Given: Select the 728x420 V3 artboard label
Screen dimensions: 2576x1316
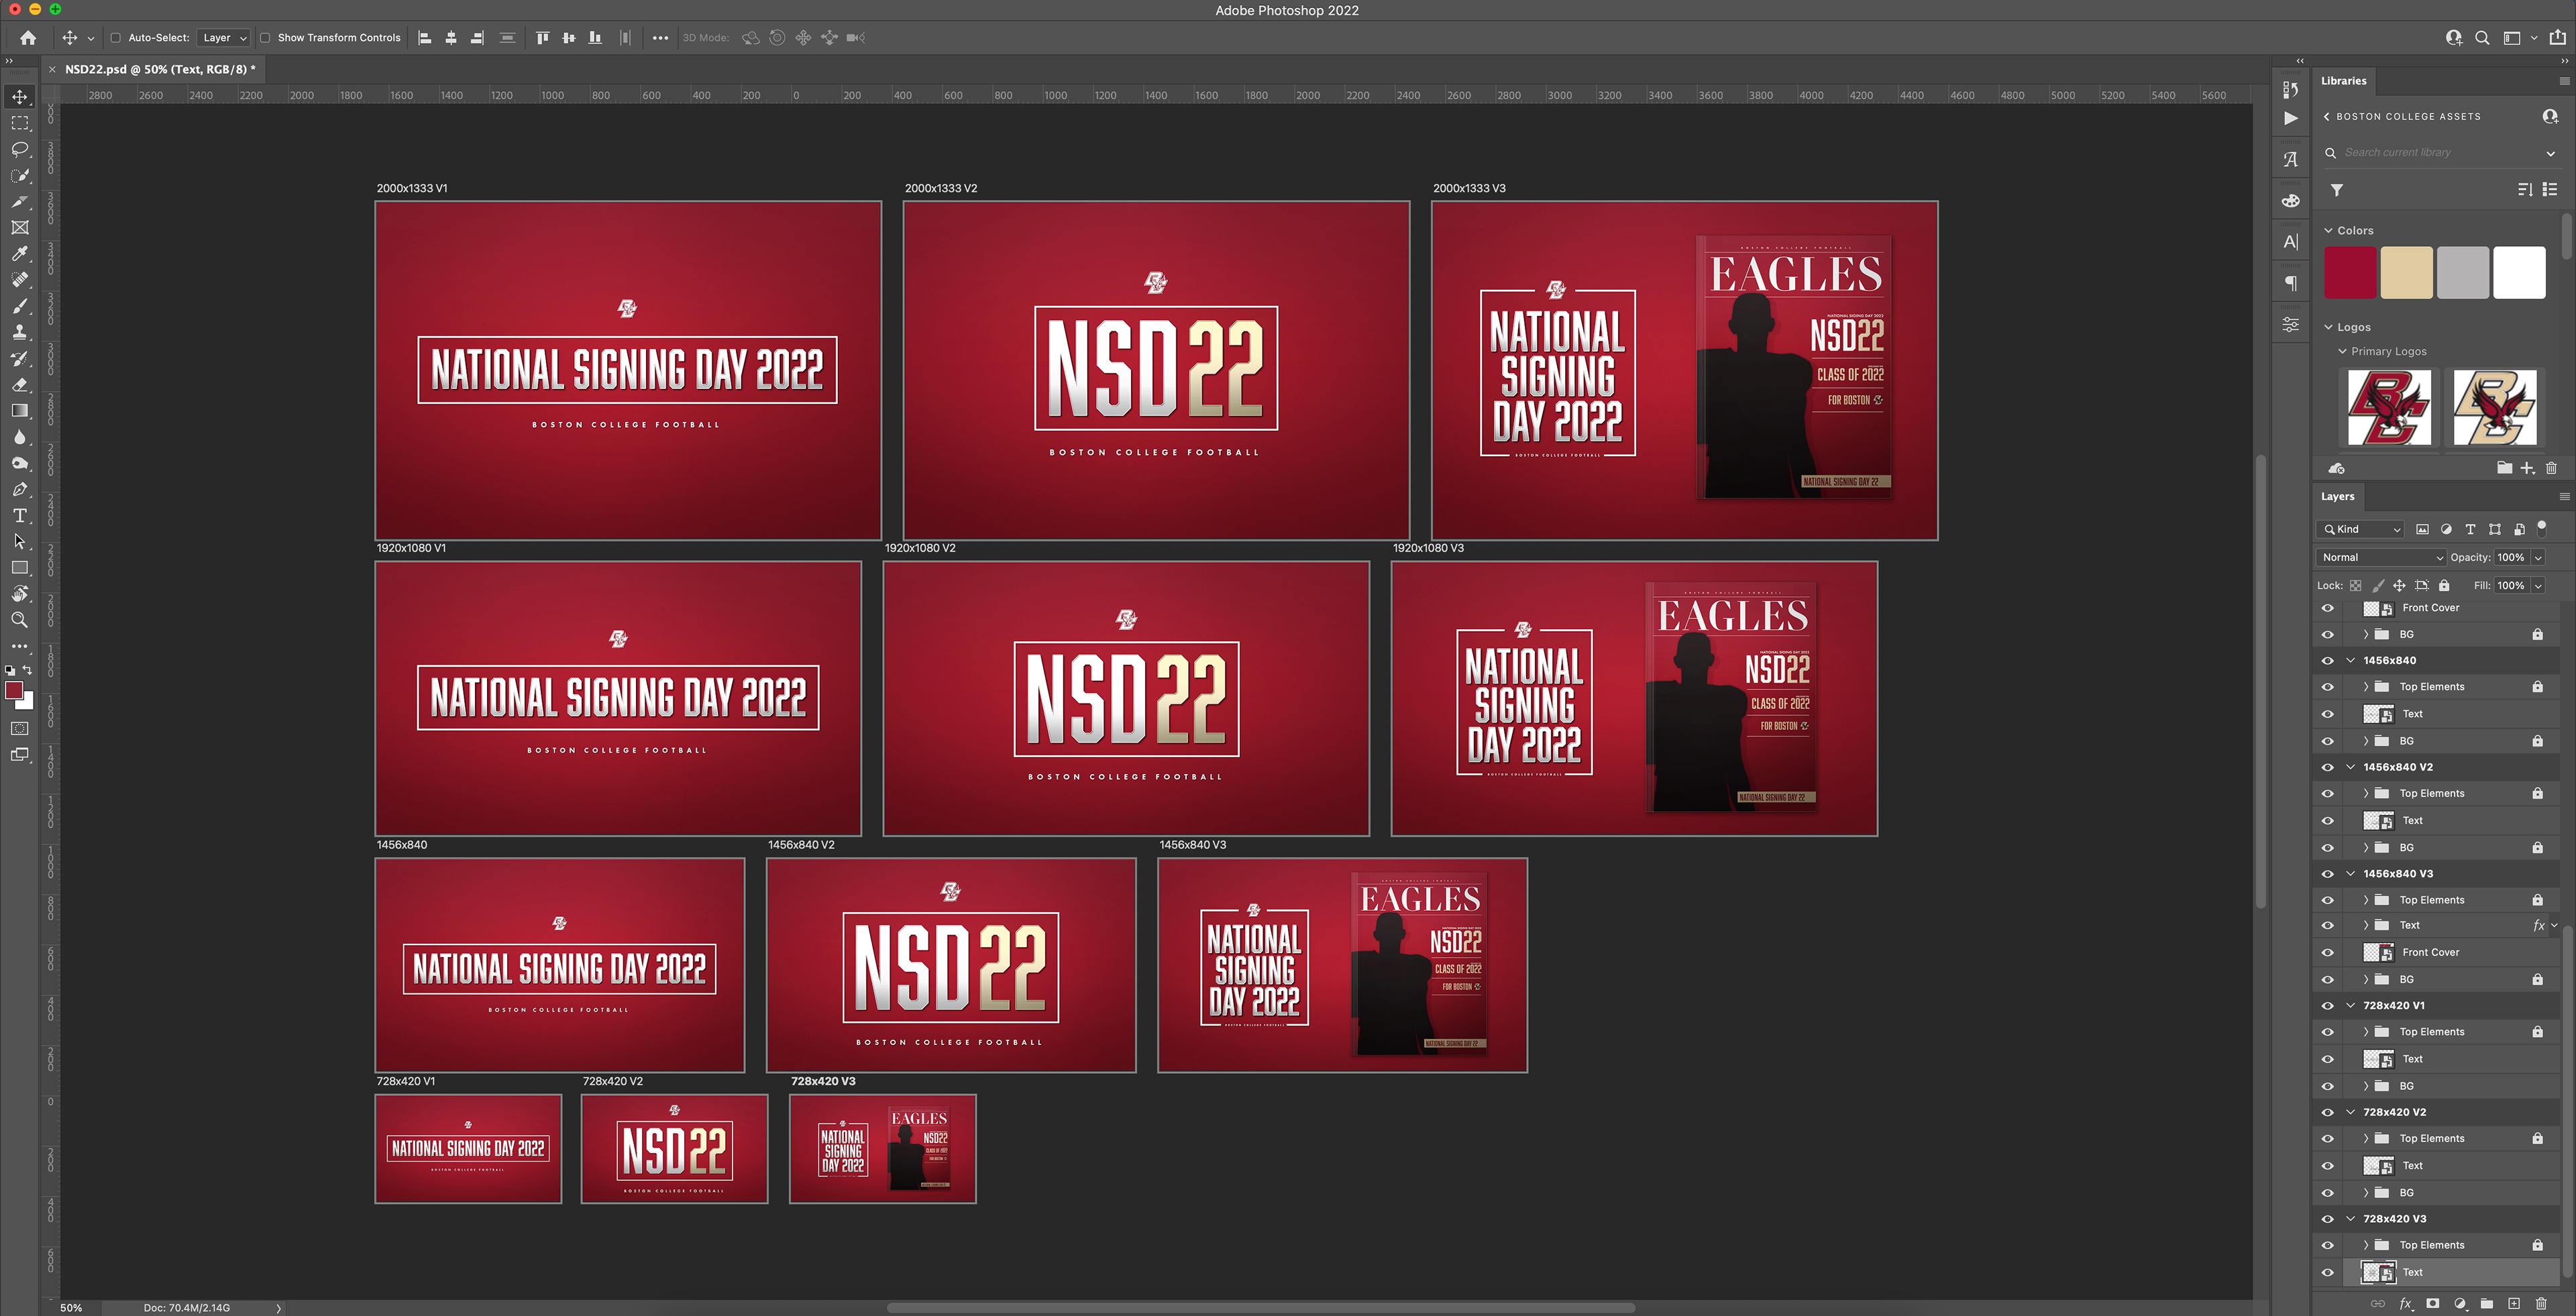Looking at the screenshot, I should [x=823, y=1081].
